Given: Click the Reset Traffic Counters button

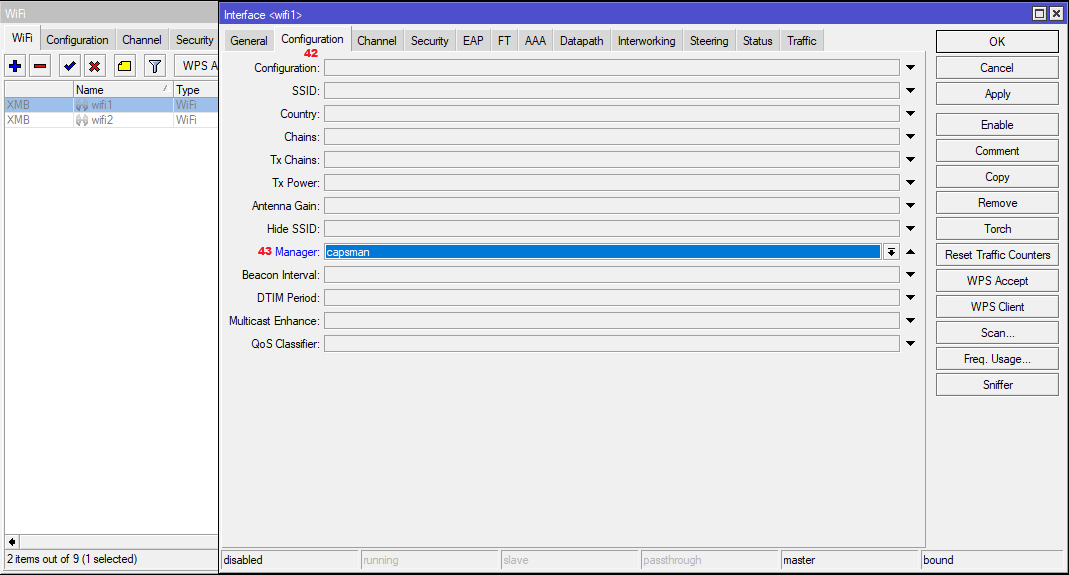Looking at the screenshot, I should [x=997, y=255].
